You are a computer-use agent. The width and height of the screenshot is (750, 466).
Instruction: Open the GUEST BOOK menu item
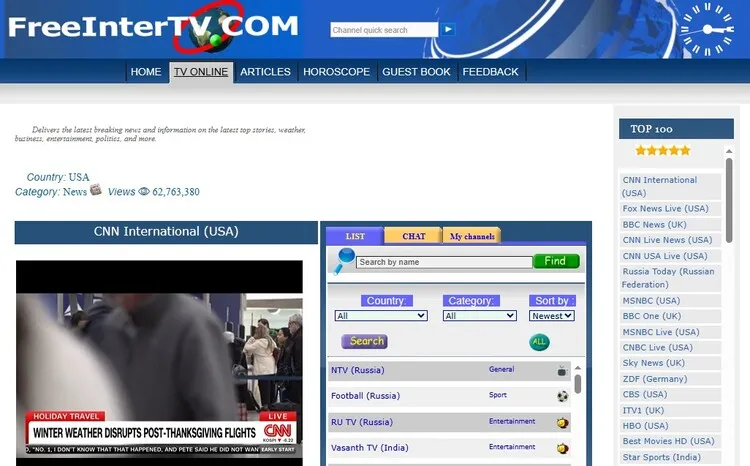click(416, 72)
